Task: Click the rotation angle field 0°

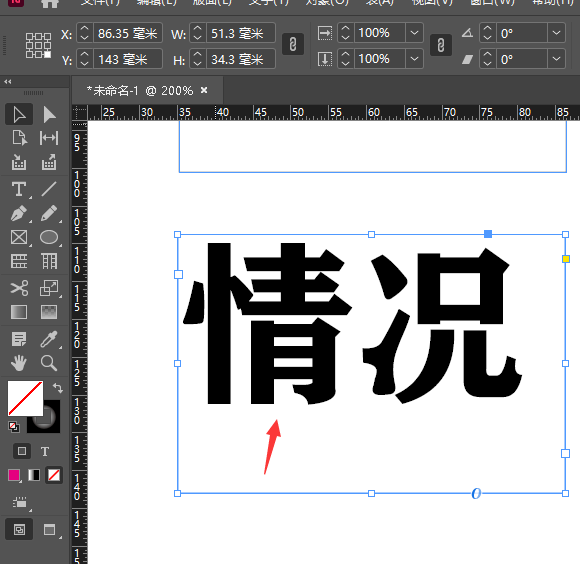Action: 522,33
